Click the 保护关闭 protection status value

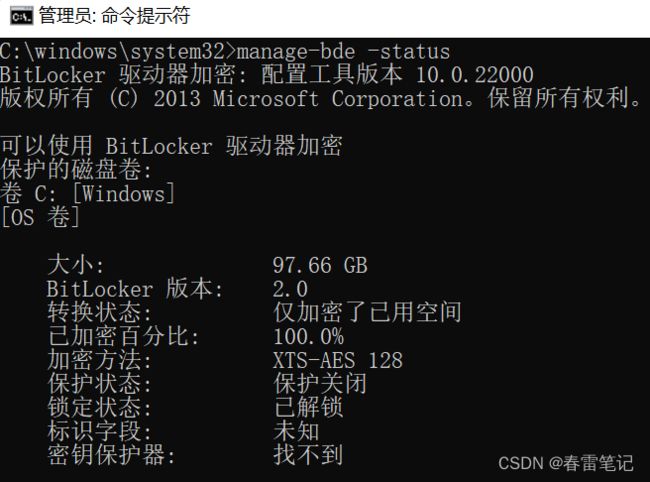[320, 384]
